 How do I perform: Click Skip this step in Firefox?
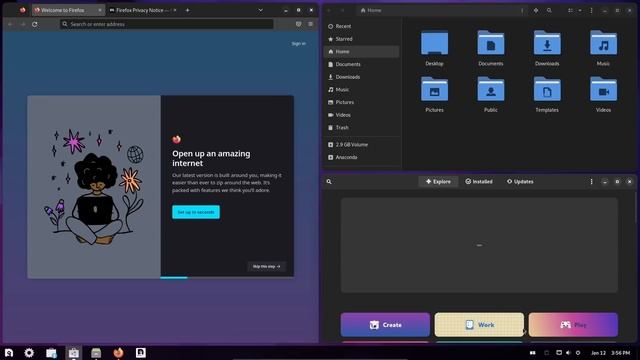coord(267,267)
